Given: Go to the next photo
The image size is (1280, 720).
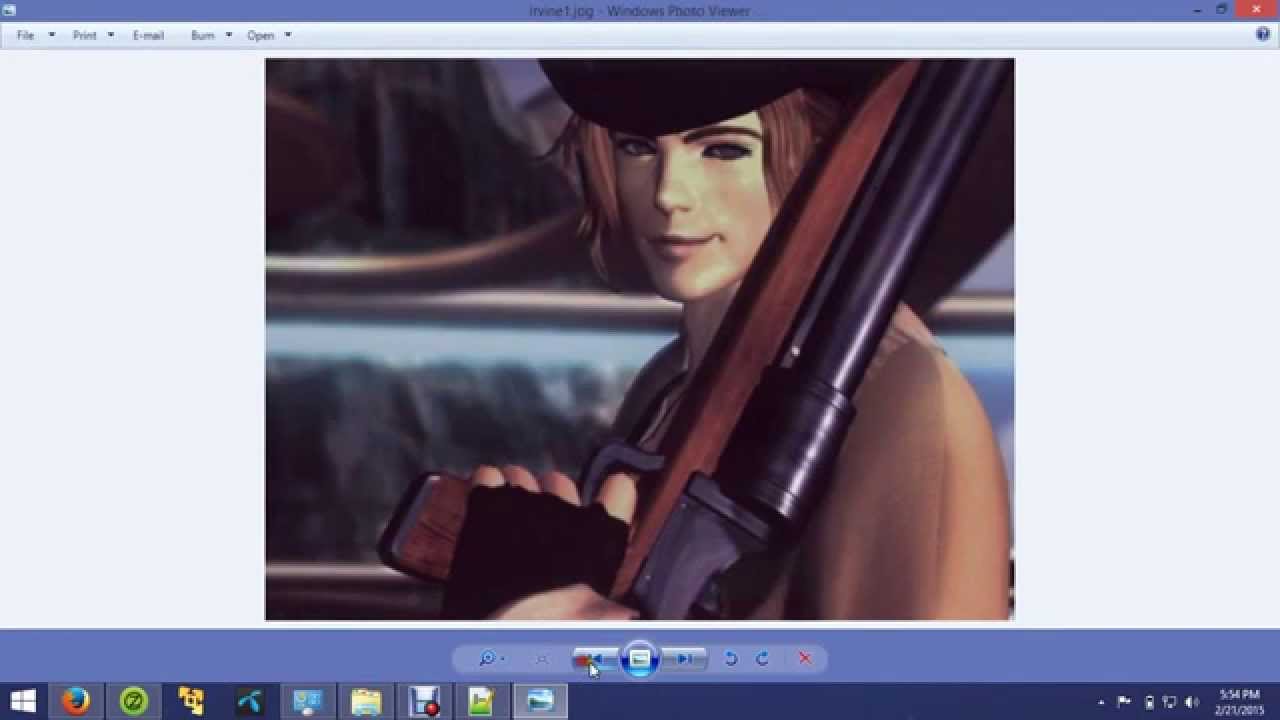Looking at the screenshot, I should (685, 658).
